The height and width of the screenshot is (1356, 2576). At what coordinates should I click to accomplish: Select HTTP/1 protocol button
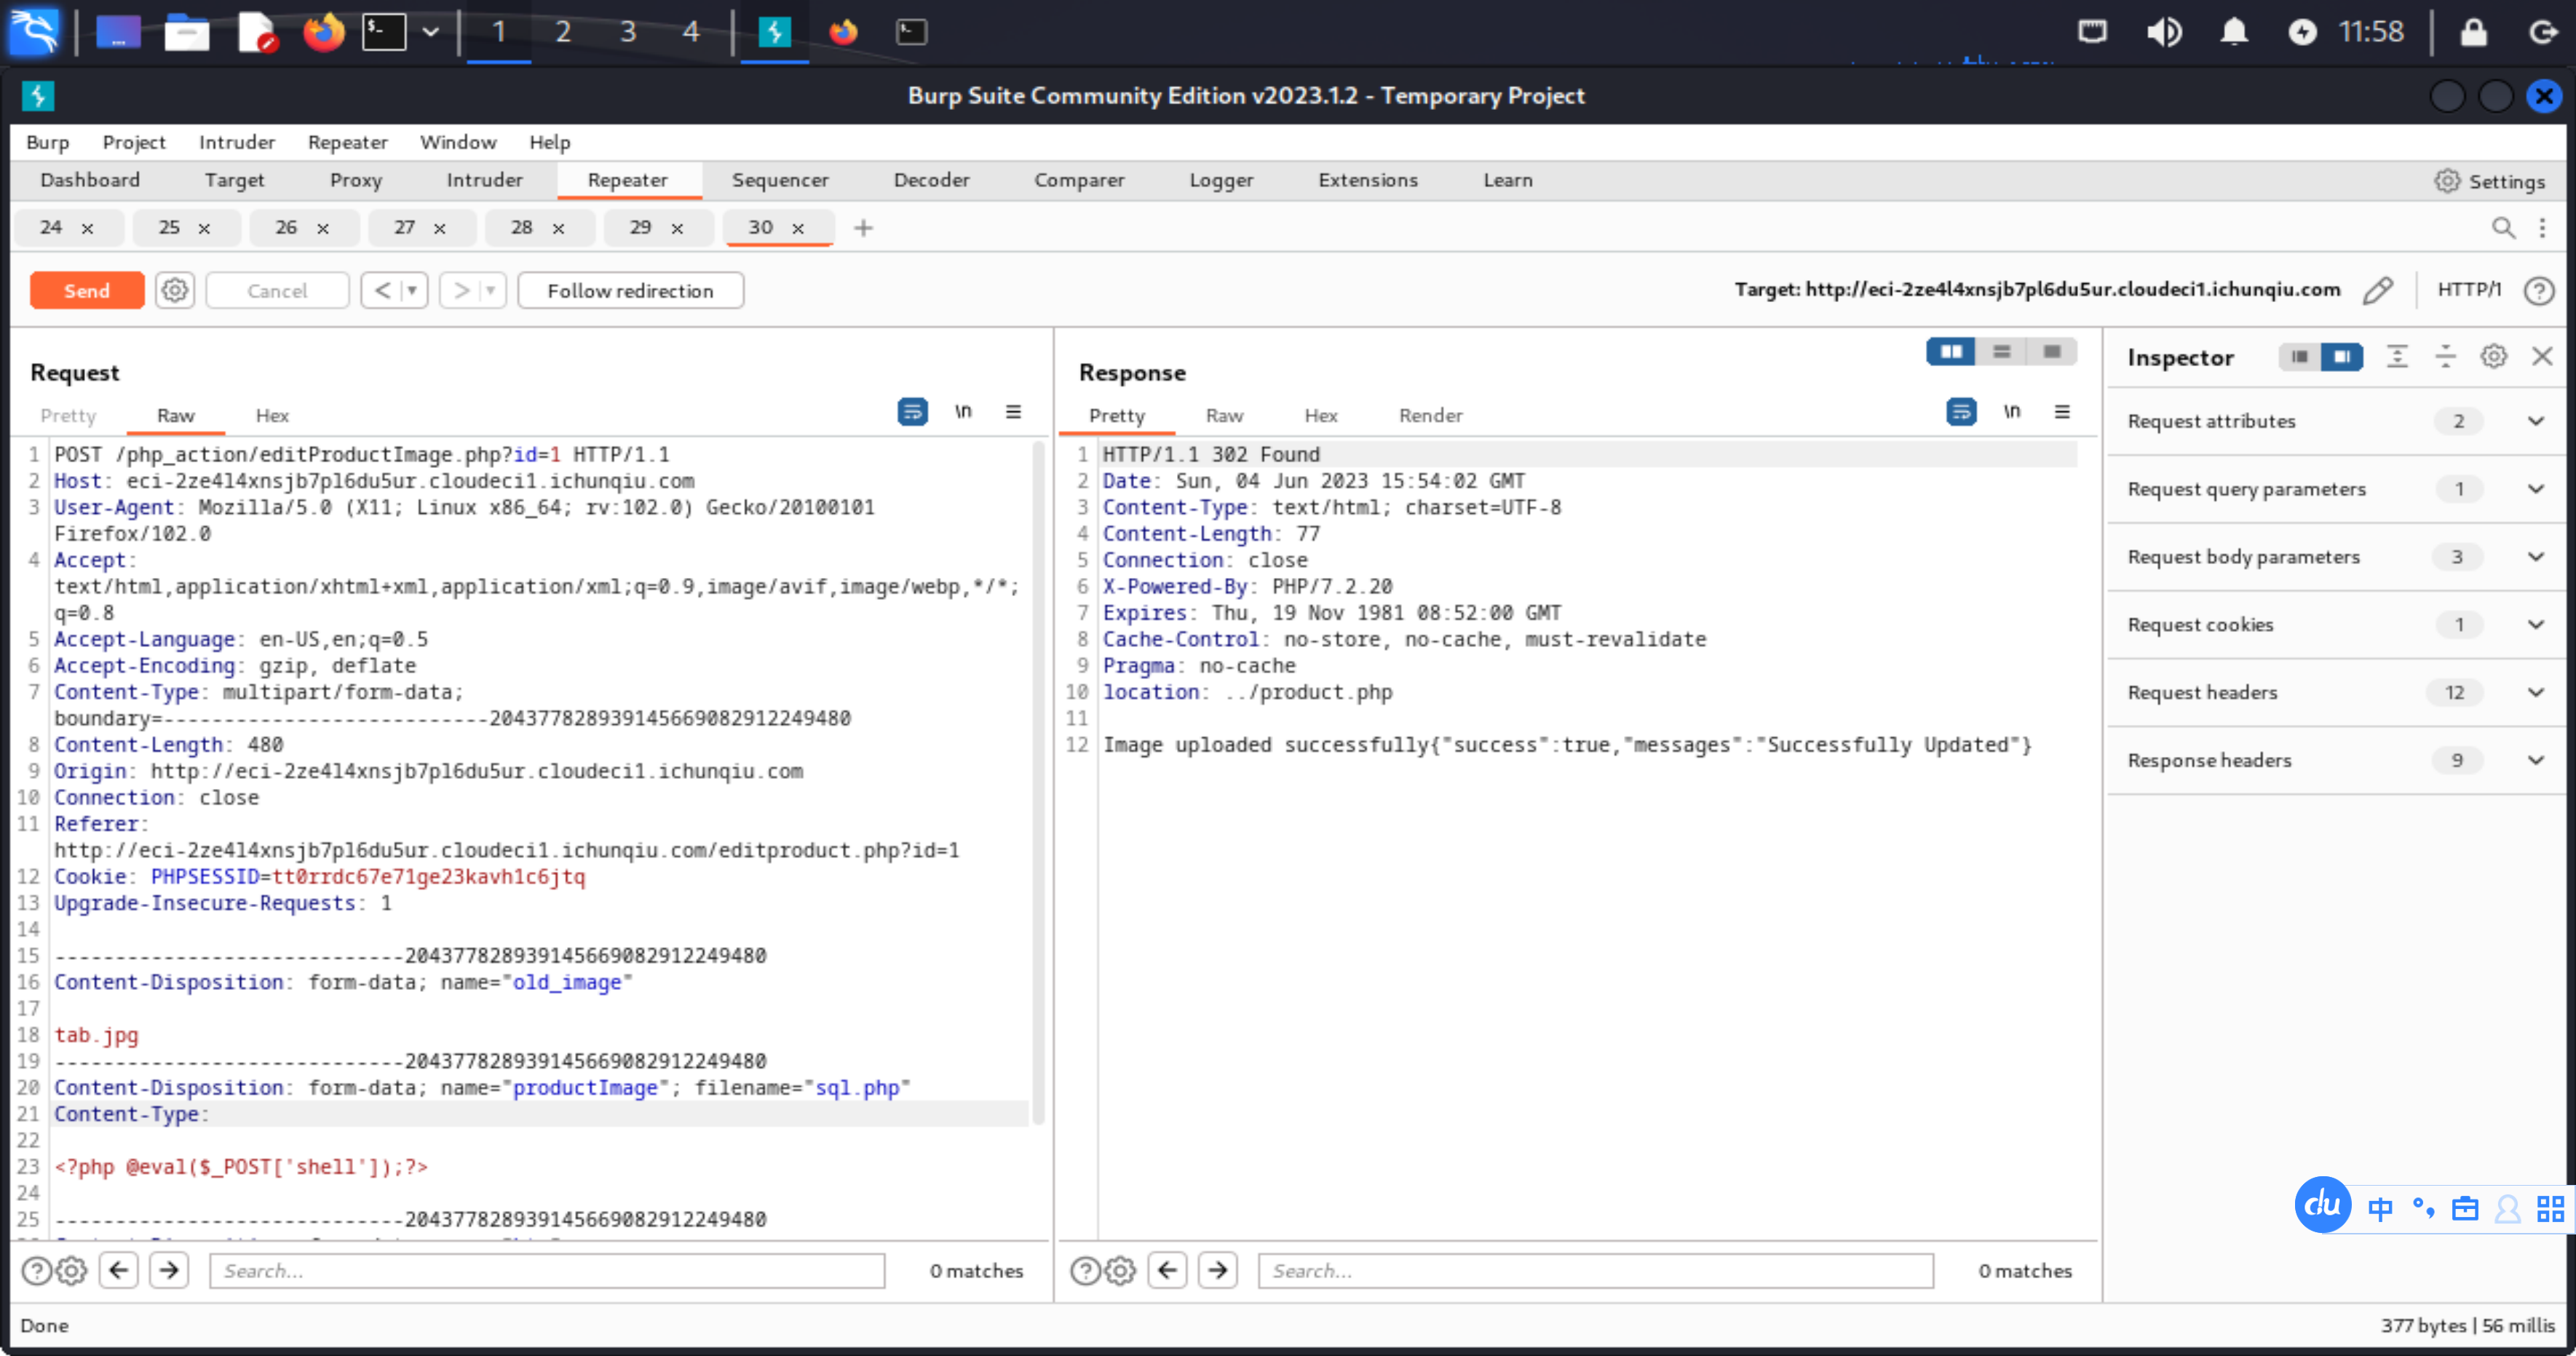pos(2469,290)
